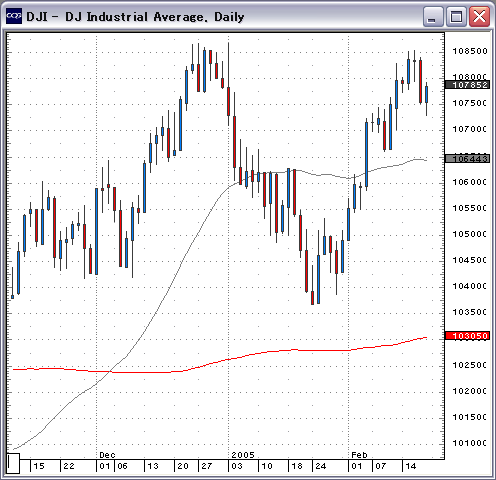The width and height of the screenshot is (496, 480).
Task: Click the 104000 price axis label
Action: click(469, 286)
